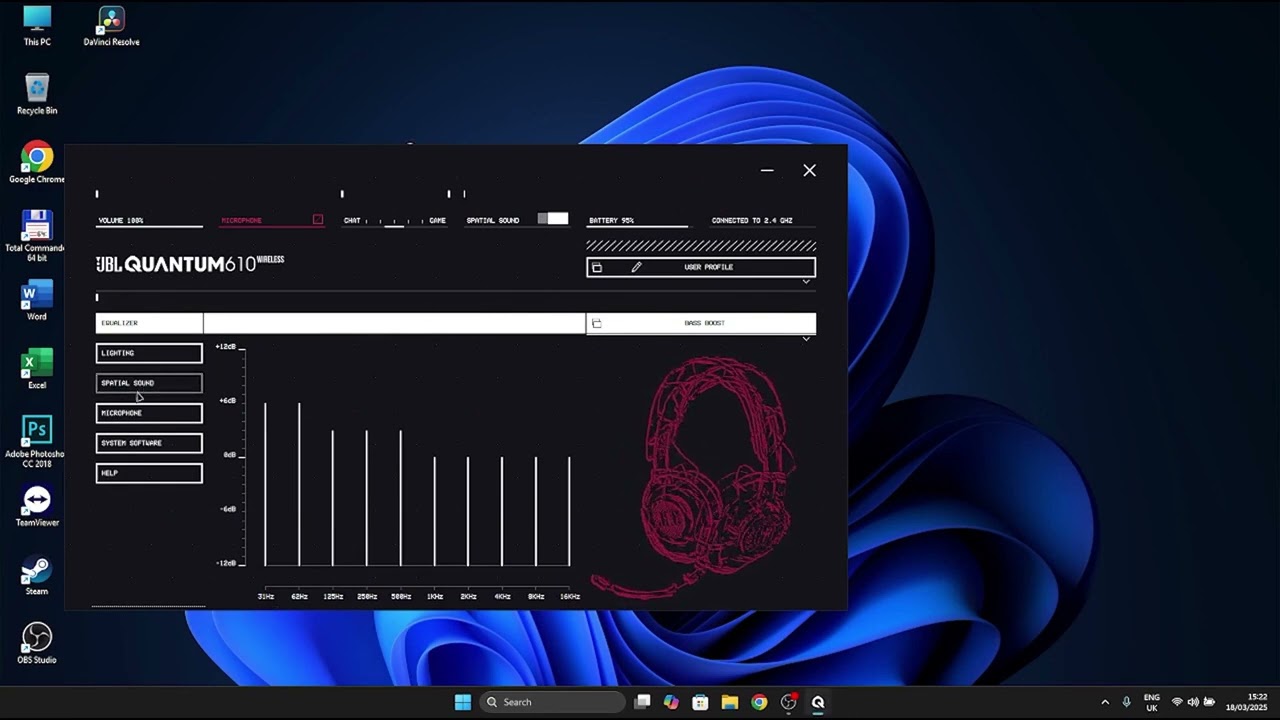1280x720 pixels.
Task: Click the 500Hz equalizer band bar
Action: (x=401, y=498)
